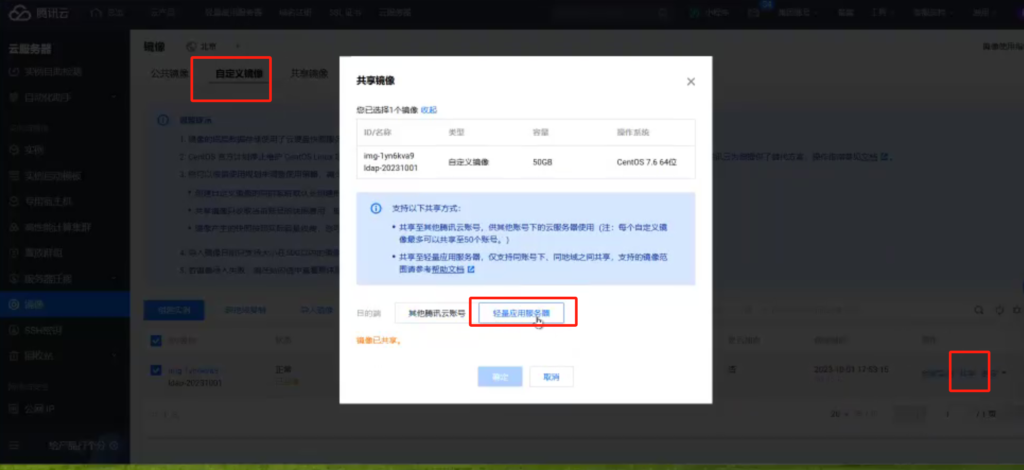Click the info icon in blue notice box
1024x470 pixels.
coord(376,209)
